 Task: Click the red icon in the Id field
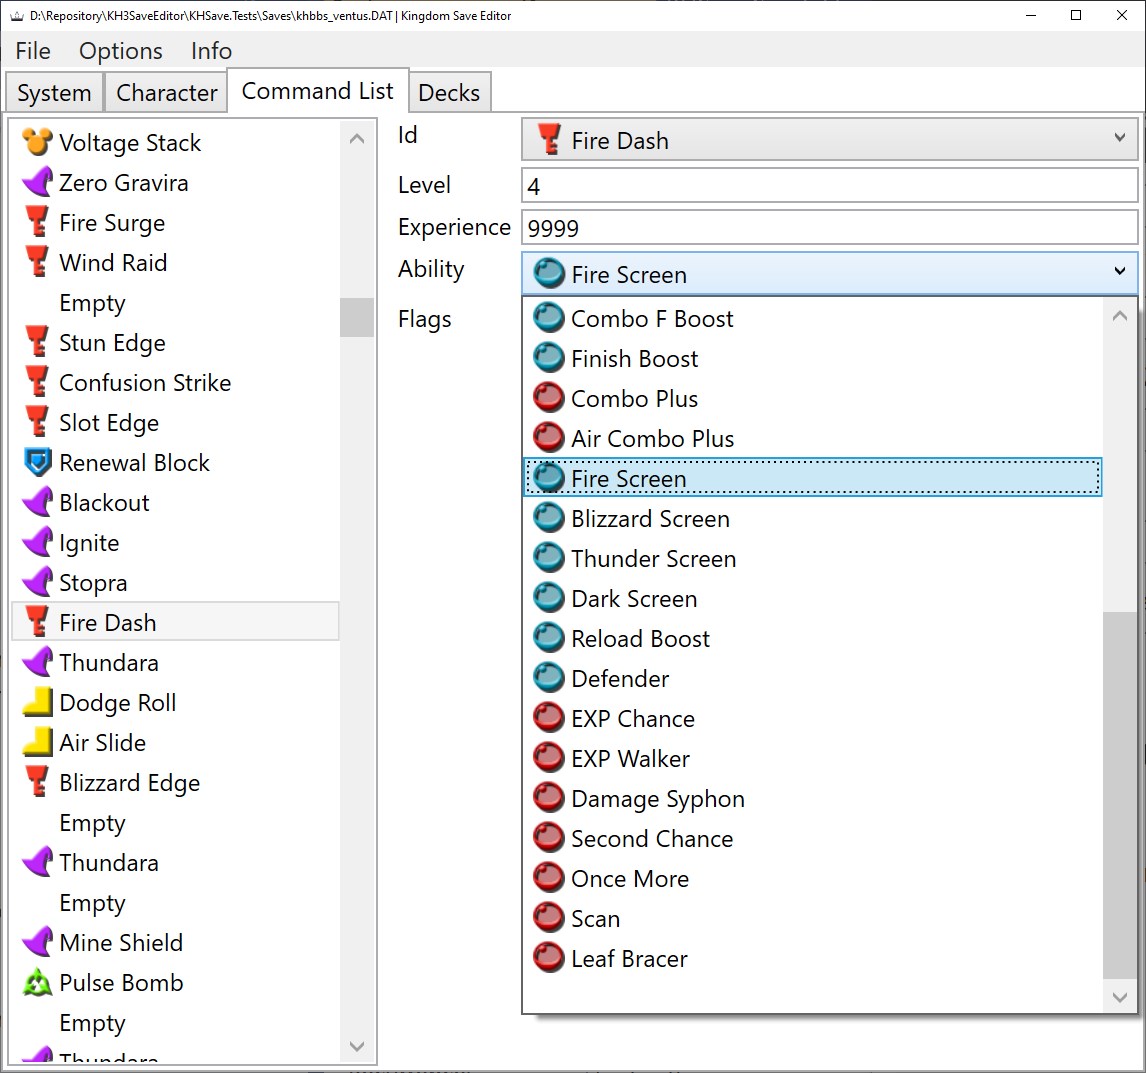[549, 140]
